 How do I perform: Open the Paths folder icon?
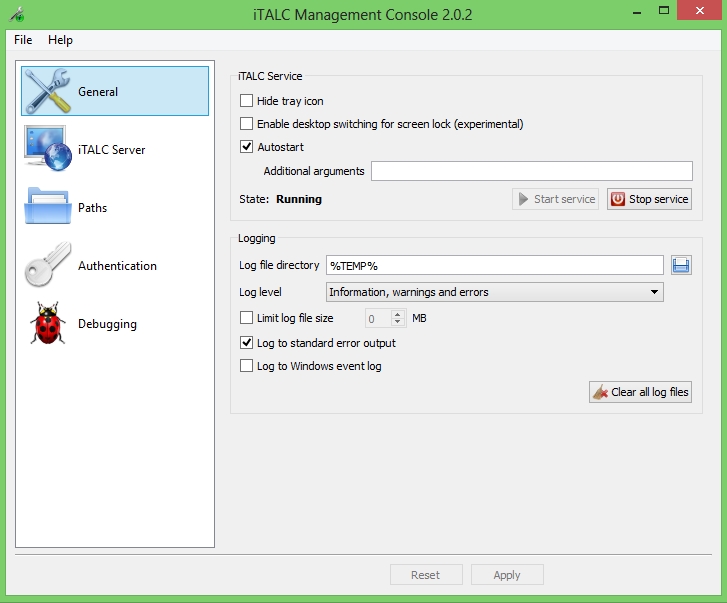tap(48, 206)
